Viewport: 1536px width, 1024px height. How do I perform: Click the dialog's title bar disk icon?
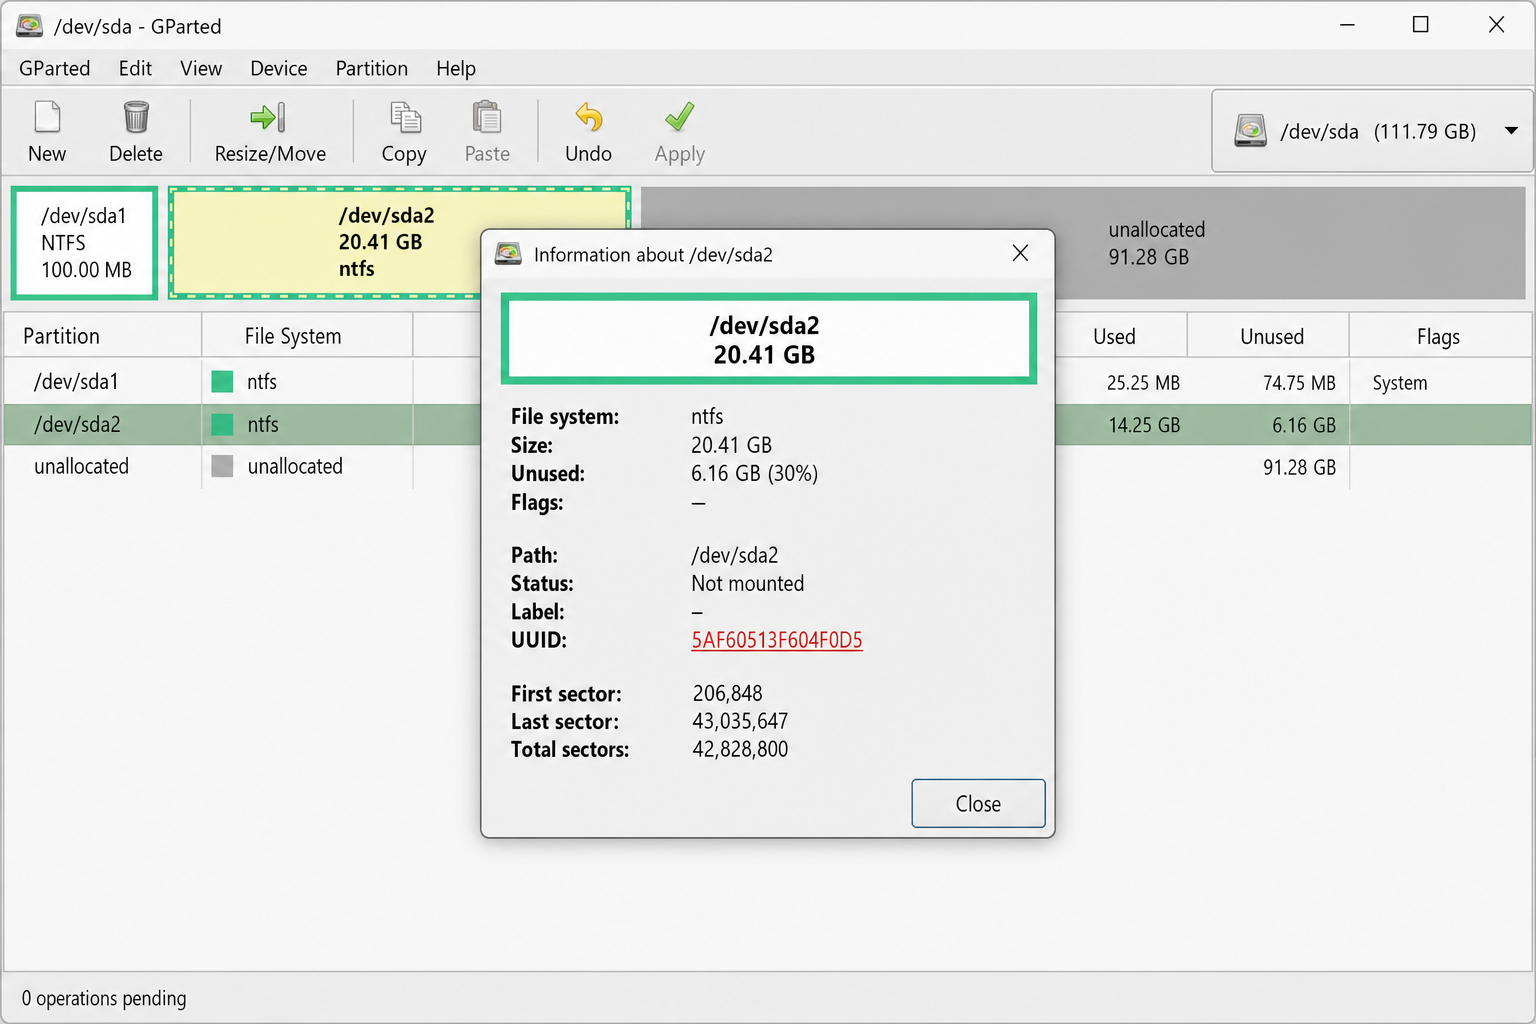(508, 254)
